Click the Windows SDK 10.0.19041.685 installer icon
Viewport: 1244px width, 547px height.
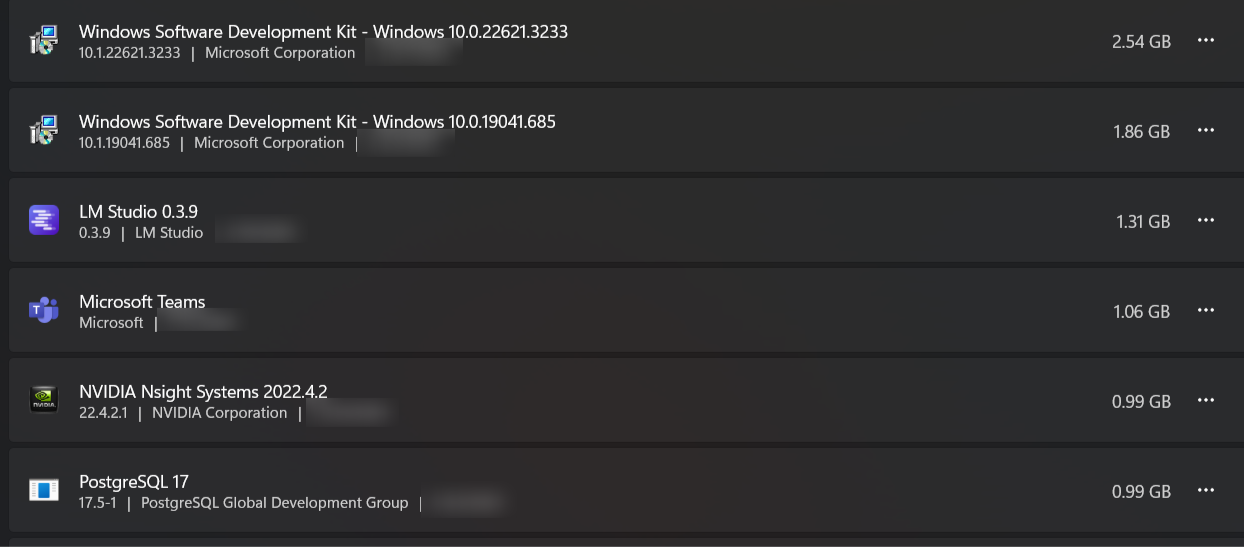coord(44,131)
